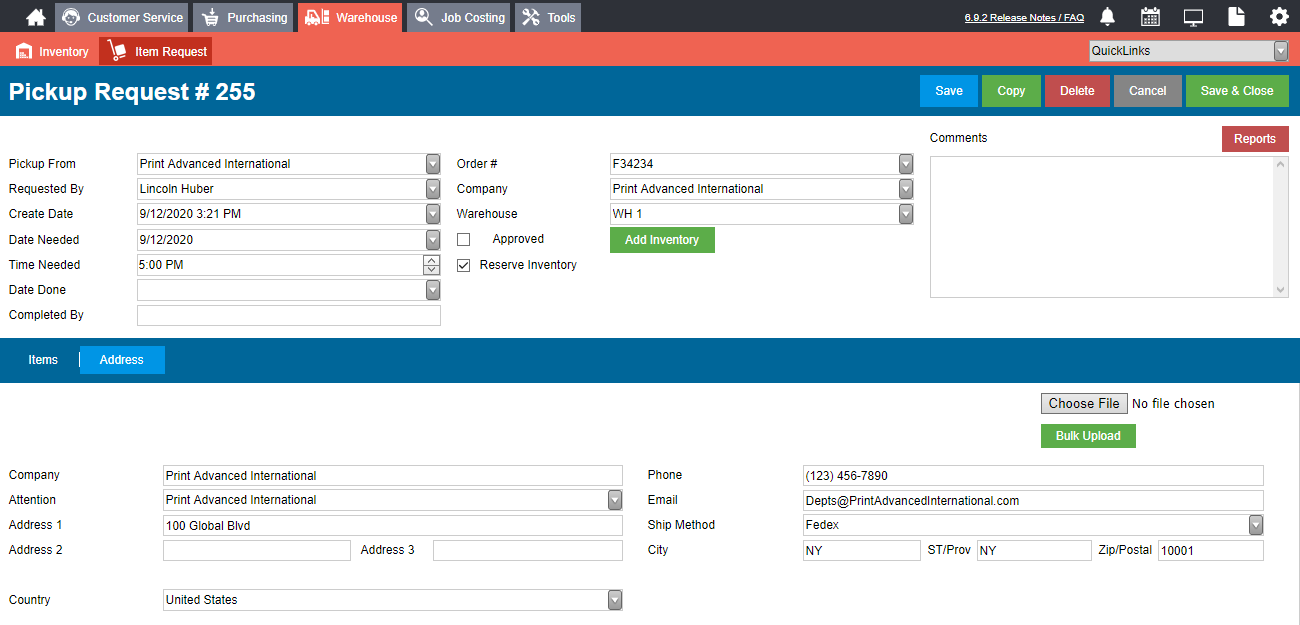Open the Ship Method dropdown
This screenshot has height=625, width=1300.
[x=1256, y=525]
